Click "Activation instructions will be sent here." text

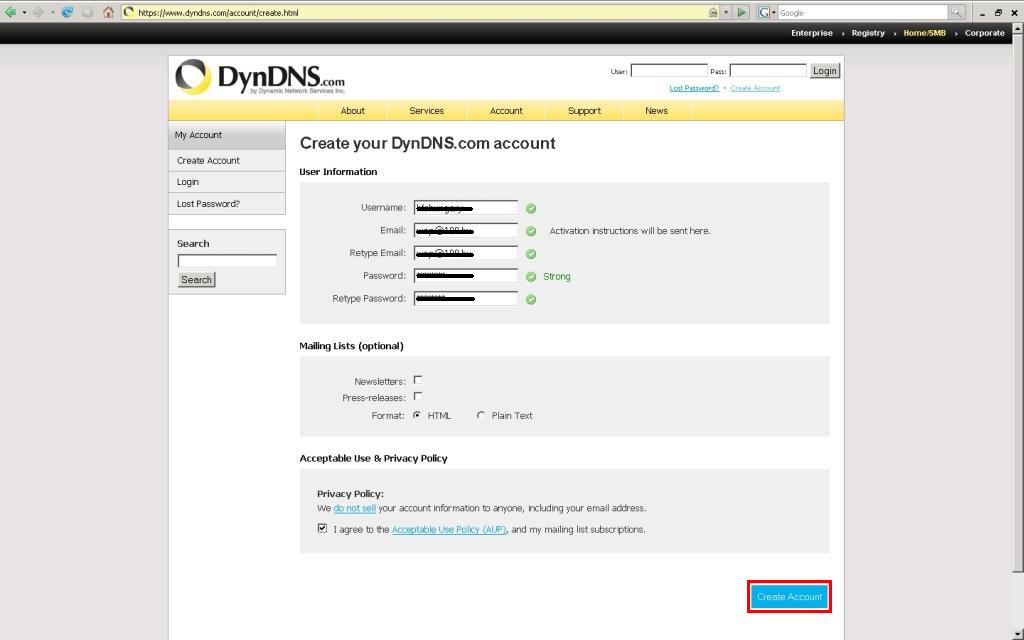pos(630,231)
